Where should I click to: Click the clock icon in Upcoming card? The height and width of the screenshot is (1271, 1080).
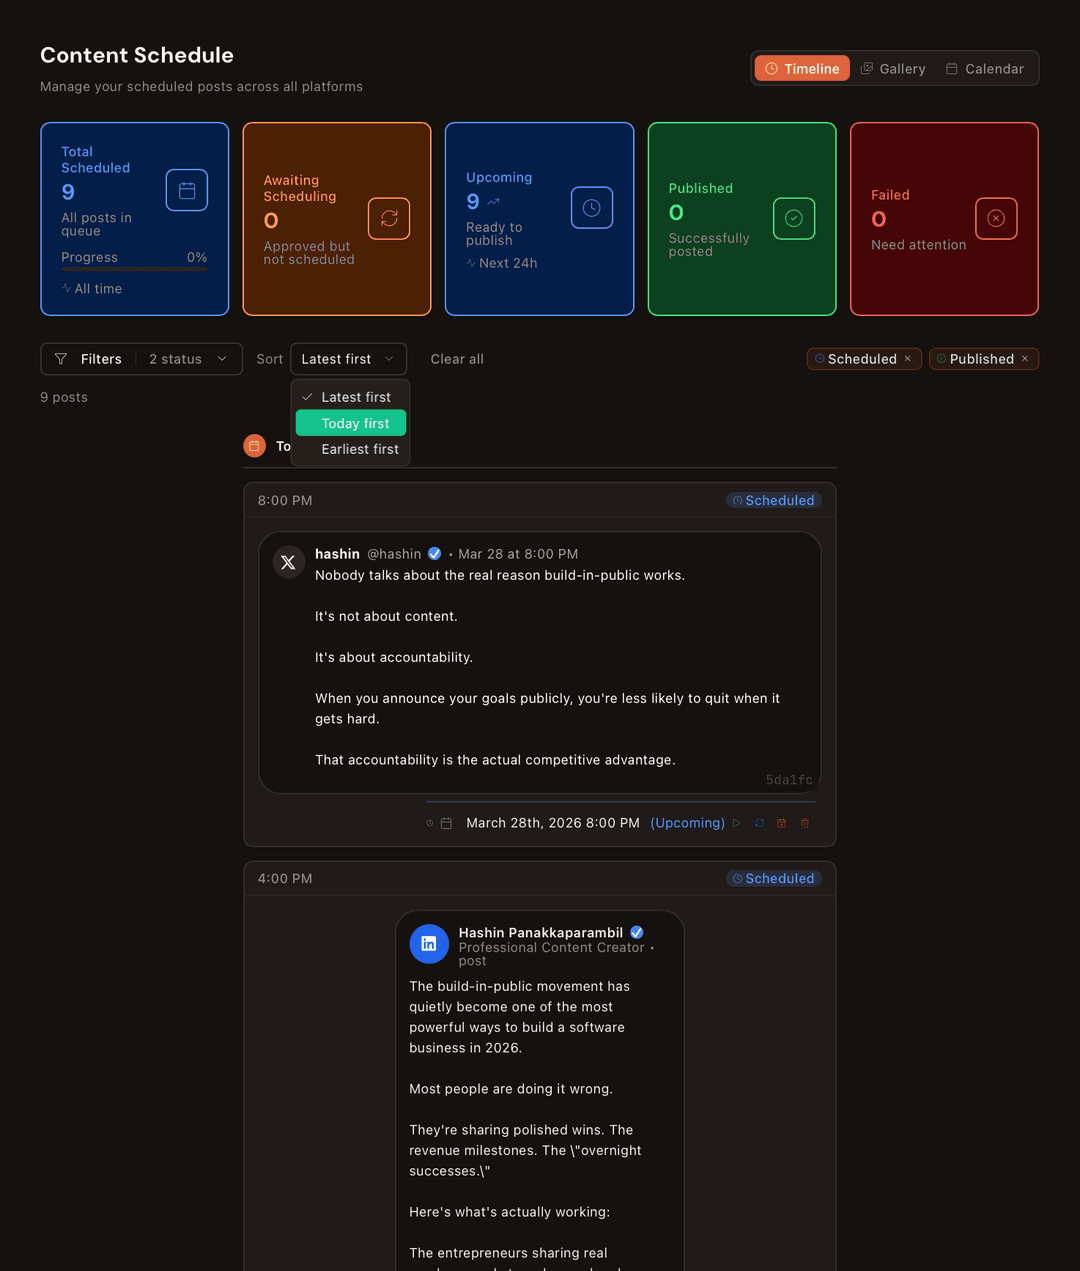click(x=592, y=207)
